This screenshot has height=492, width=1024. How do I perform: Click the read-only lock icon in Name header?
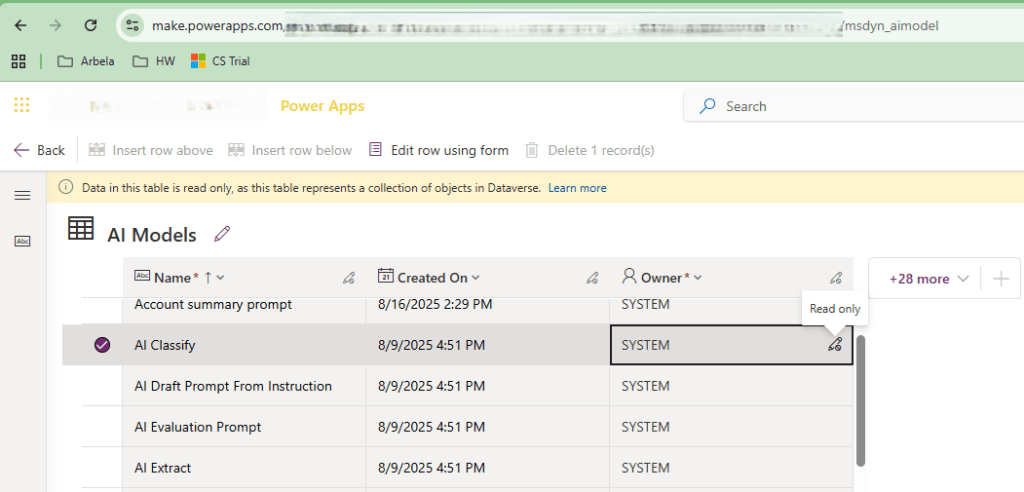pos(349,278)
